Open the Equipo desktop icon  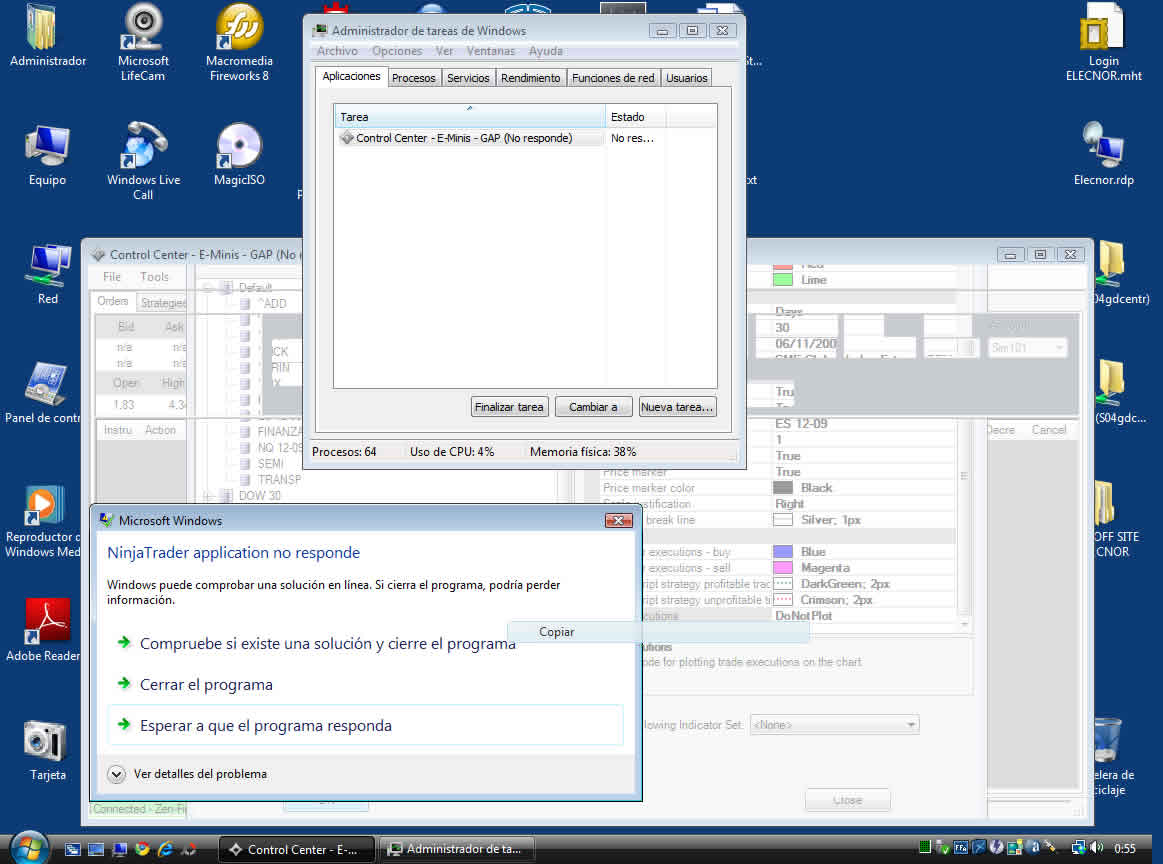click(x=47, y=155)
